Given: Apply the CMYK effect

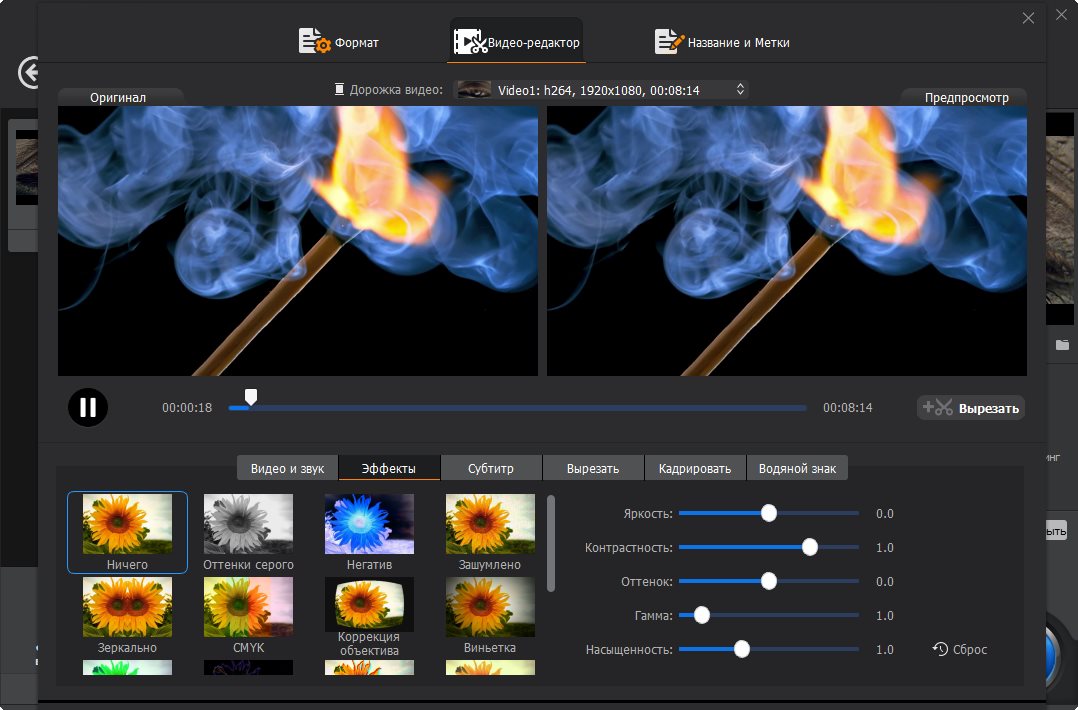Looking at the screenshot, I should coord(248,607).
